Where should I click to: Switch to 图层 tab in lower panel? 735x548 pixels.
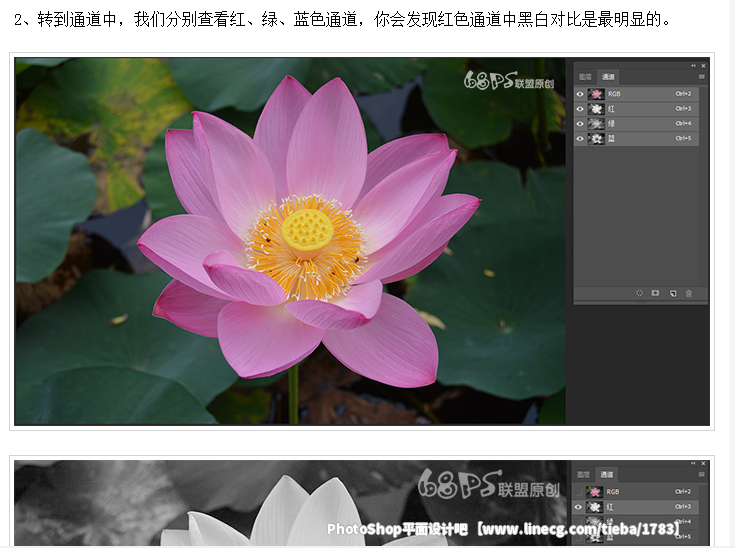584,474
